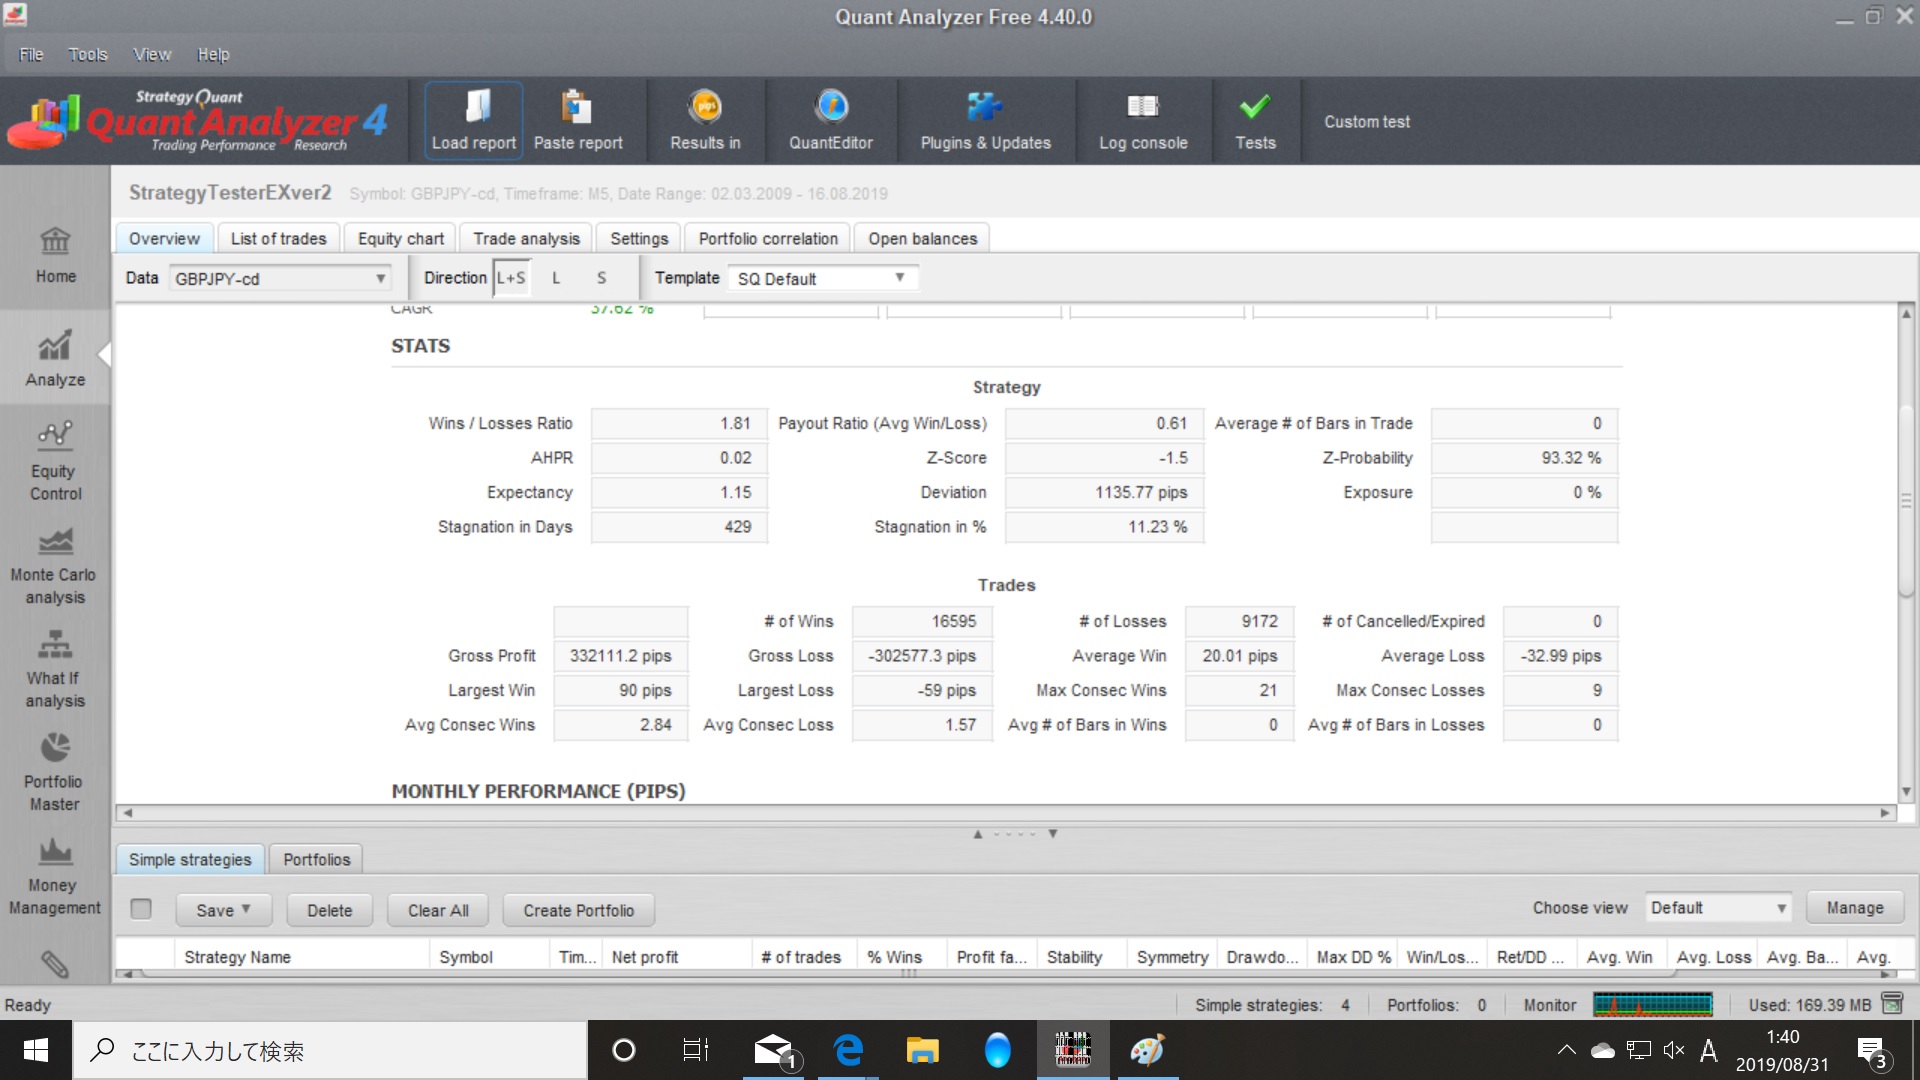This screenshot has width=1920, height=1080.
Task: Tick the select-all strategies checkbox
Action: click(x=141, y=908)
